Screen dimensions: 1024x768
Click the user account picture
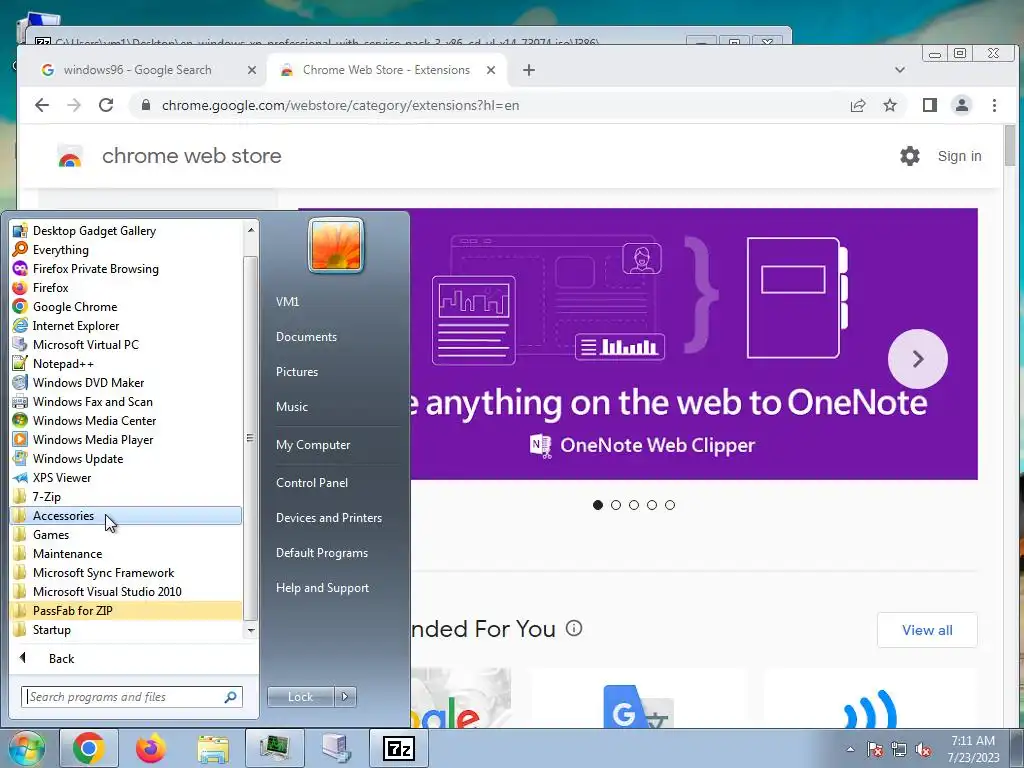tap(336, 245)
